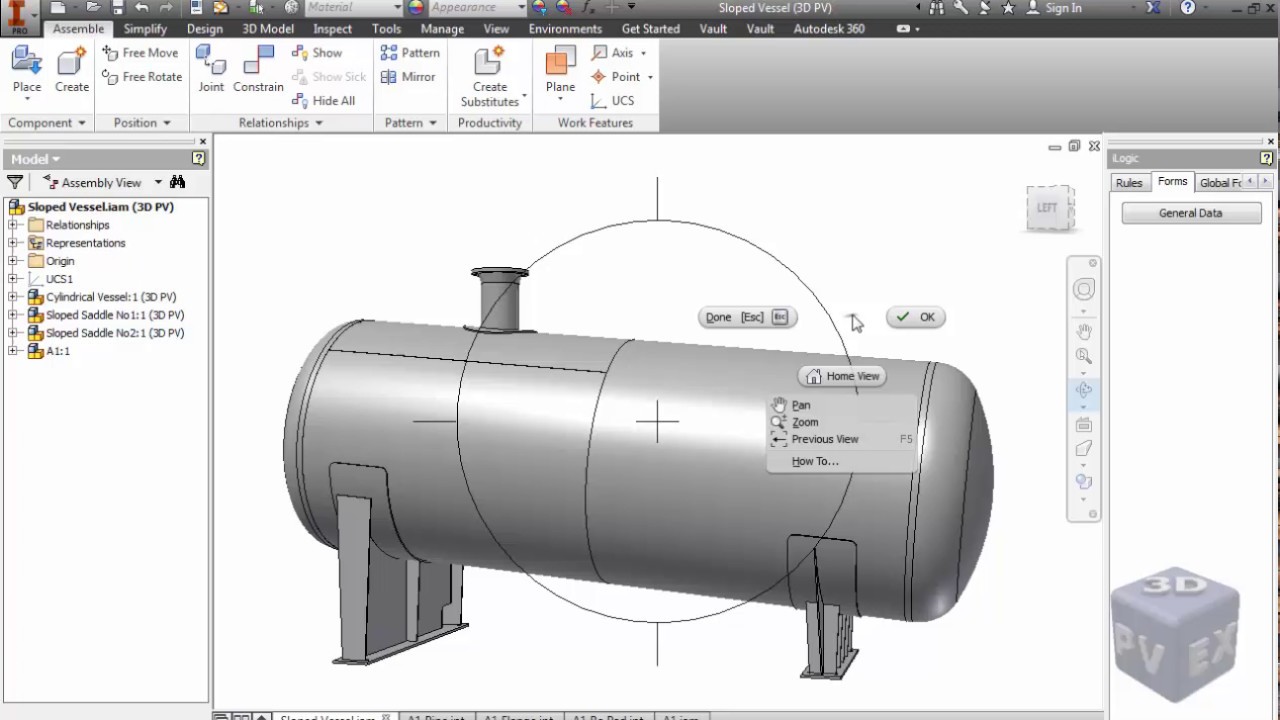1280x720 pixels.
Task: Click the binoculars find icon in browser
Action: point(177,182)
